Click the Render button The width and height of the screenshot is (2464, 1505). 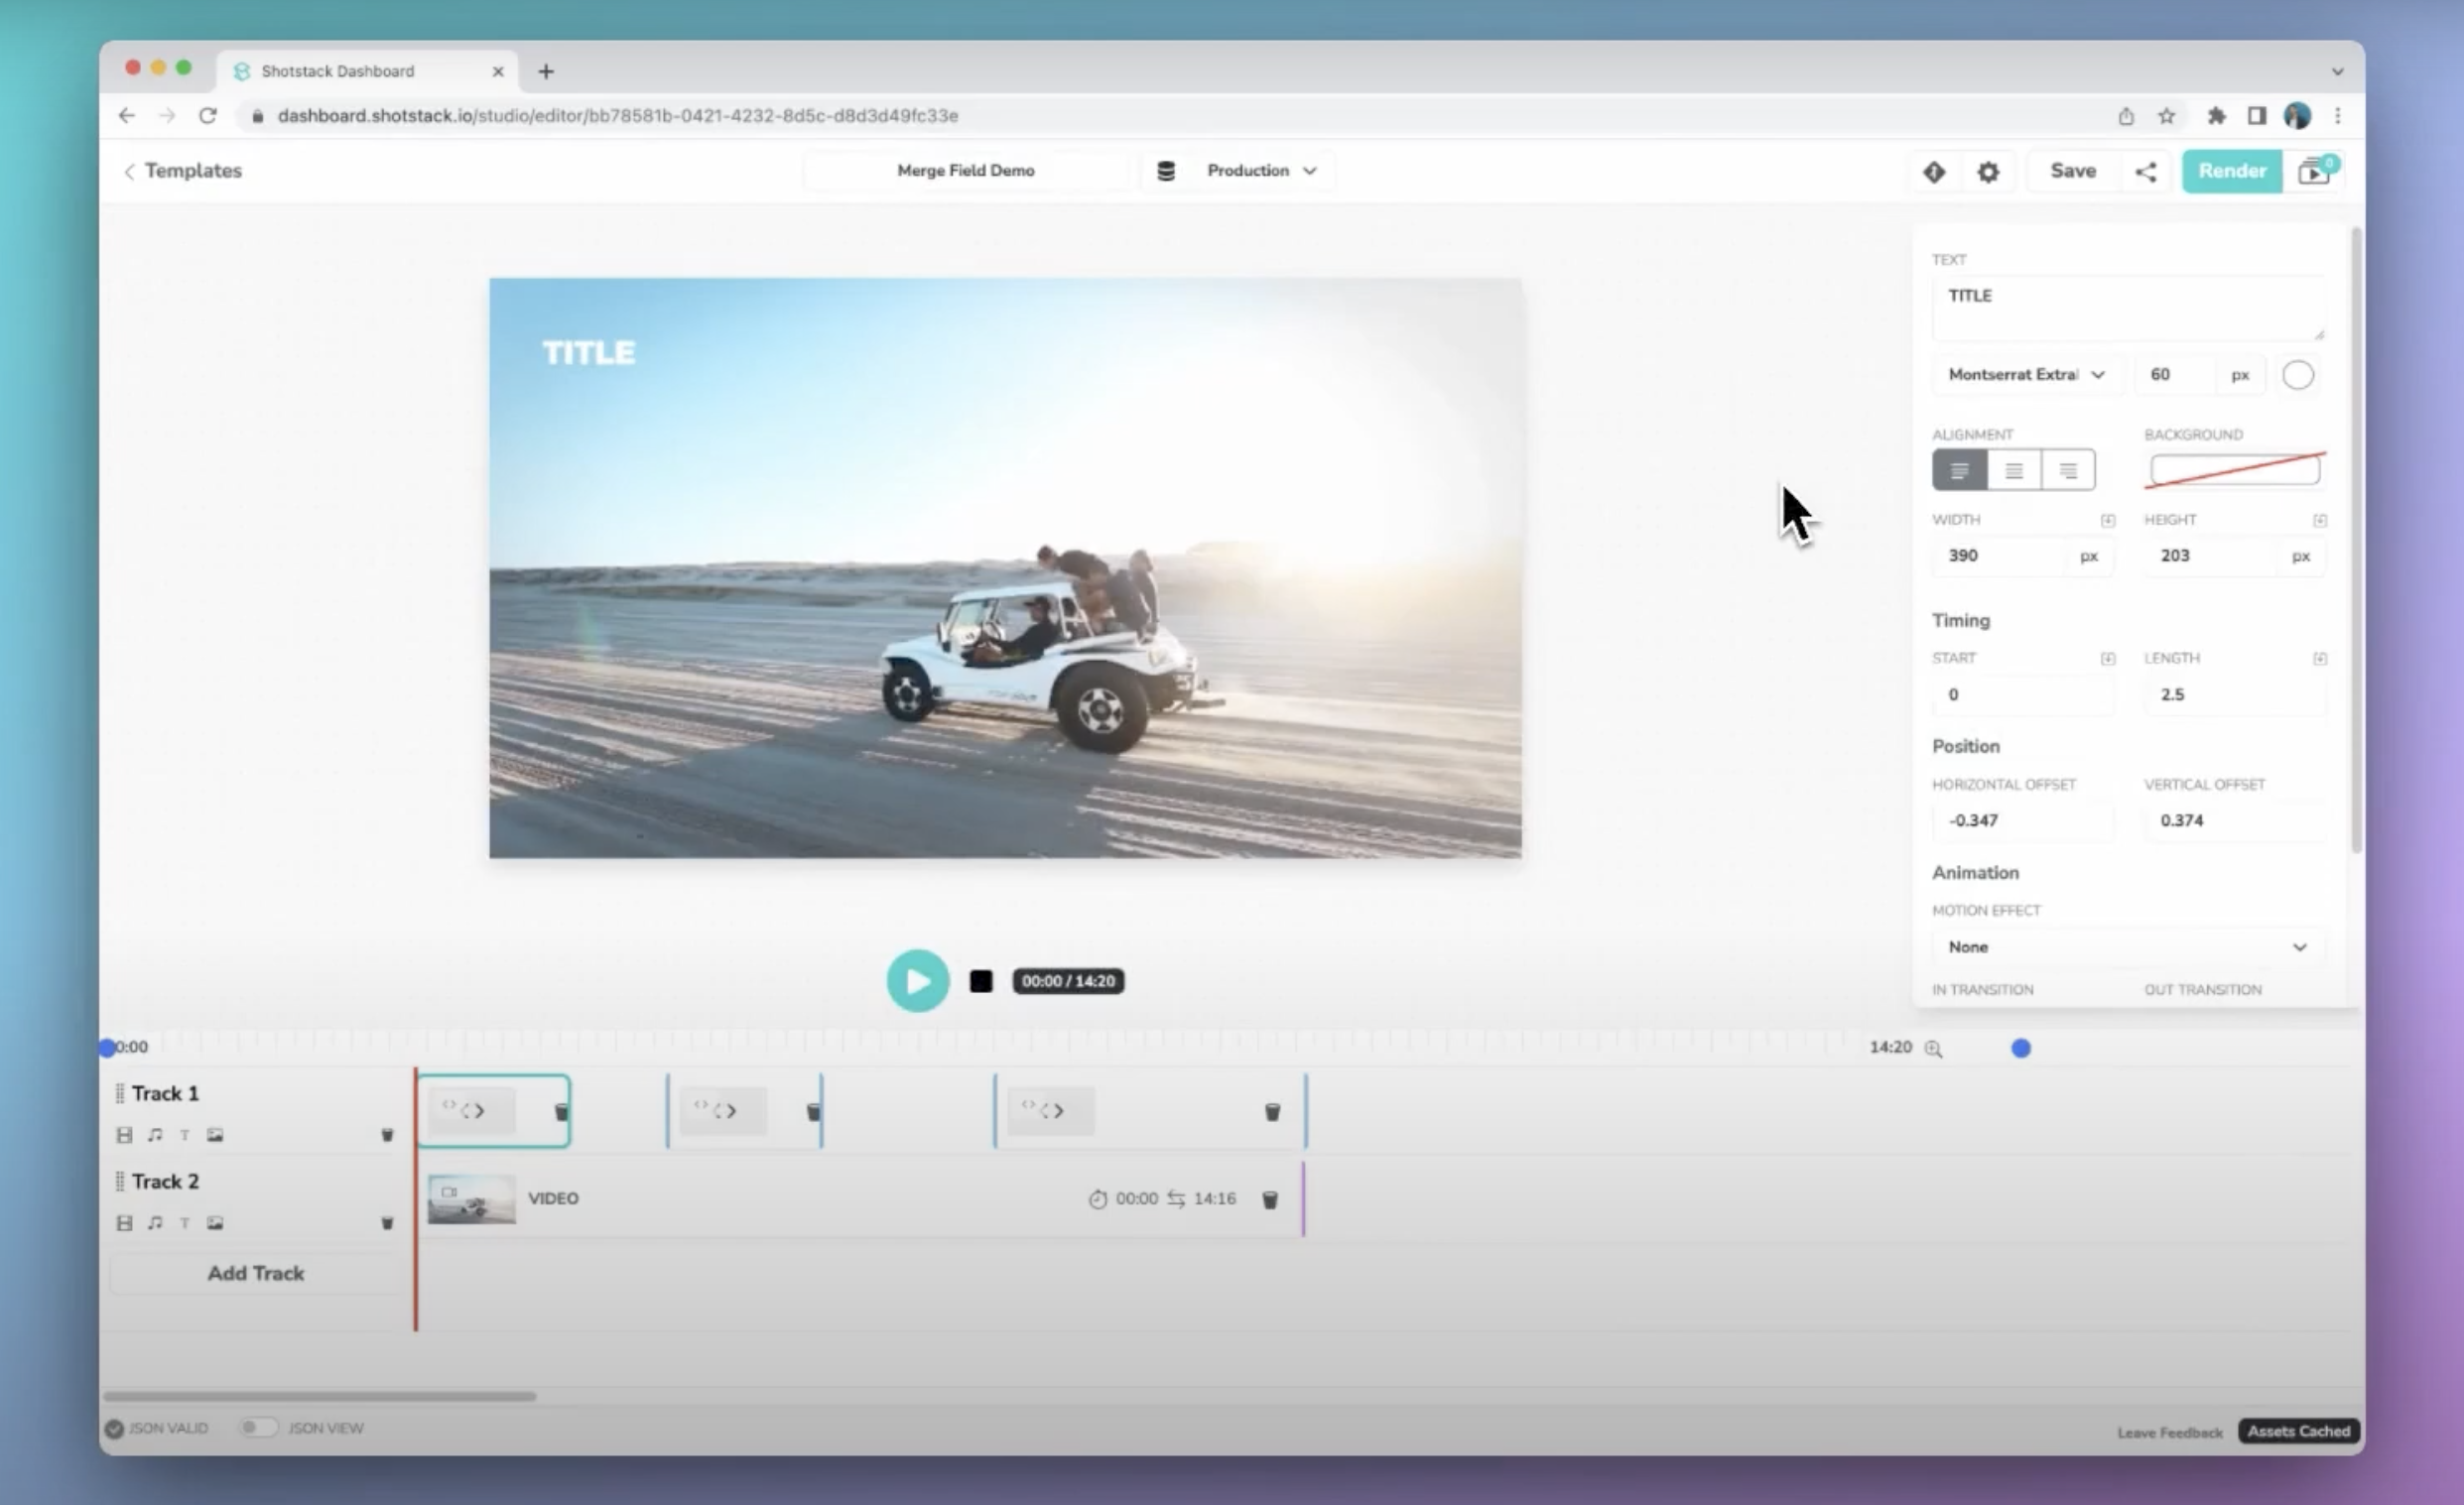(2231, 171)
